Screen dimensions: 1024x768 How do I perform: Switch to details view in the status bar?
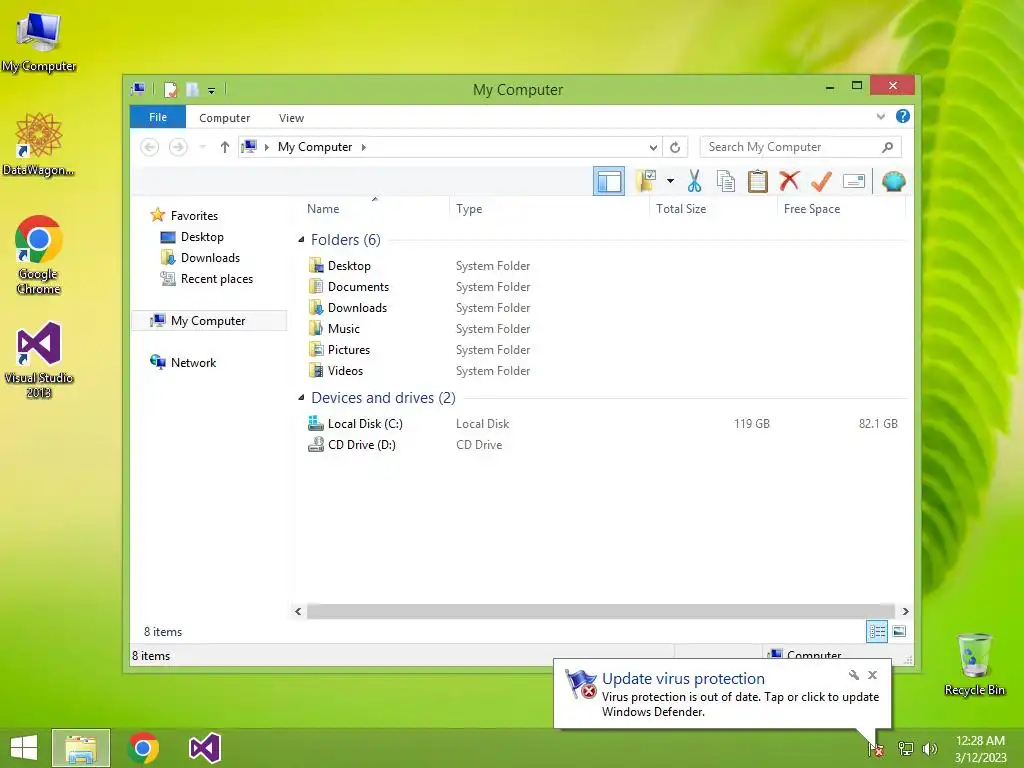(x=877, y=632)
